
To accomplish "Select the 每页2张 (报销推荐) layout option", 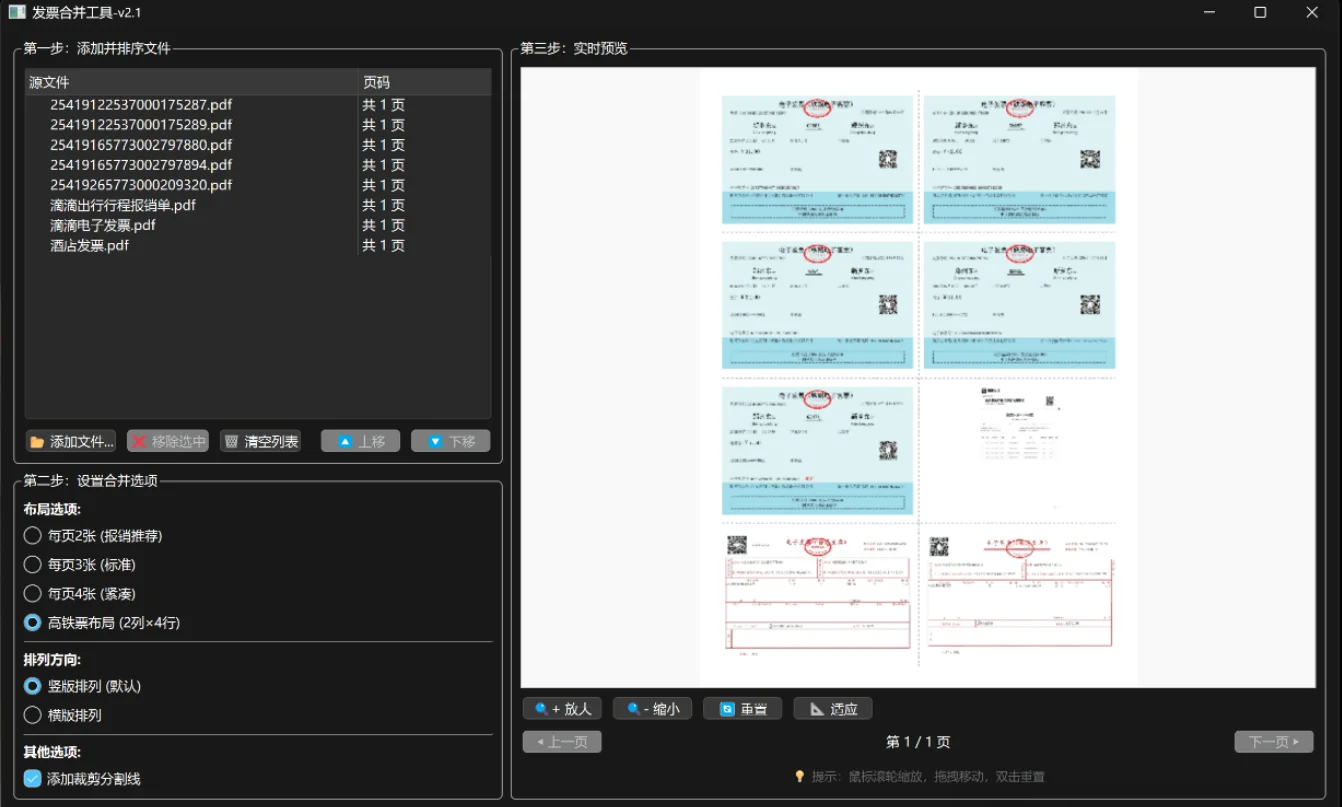I will [33, 536].
